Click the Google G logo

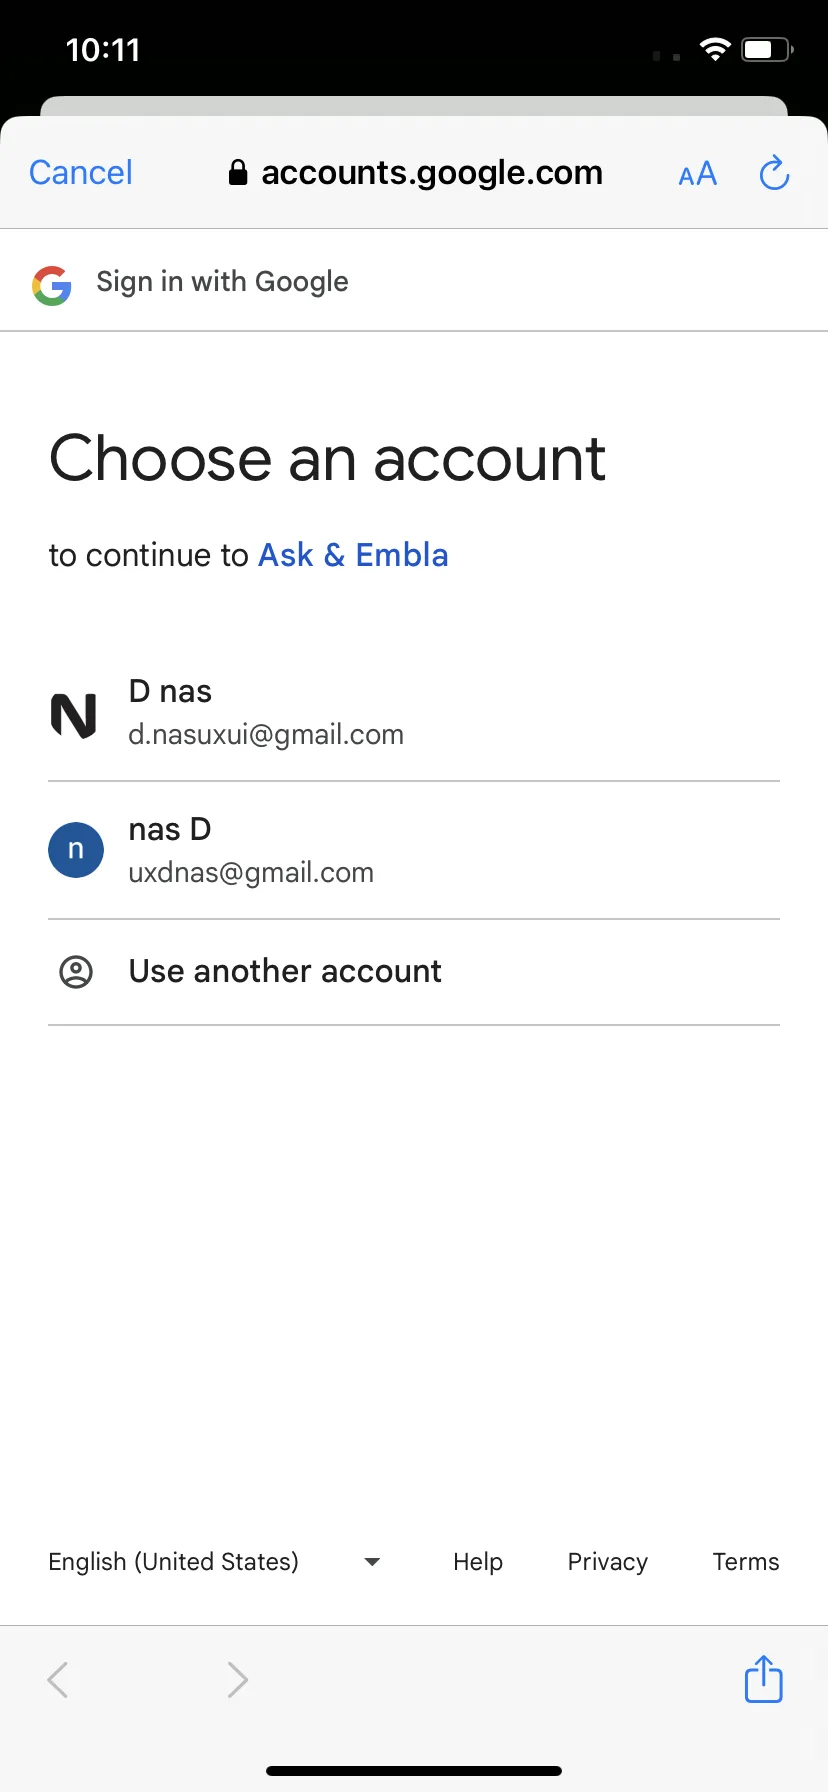[x=52, y=285]
